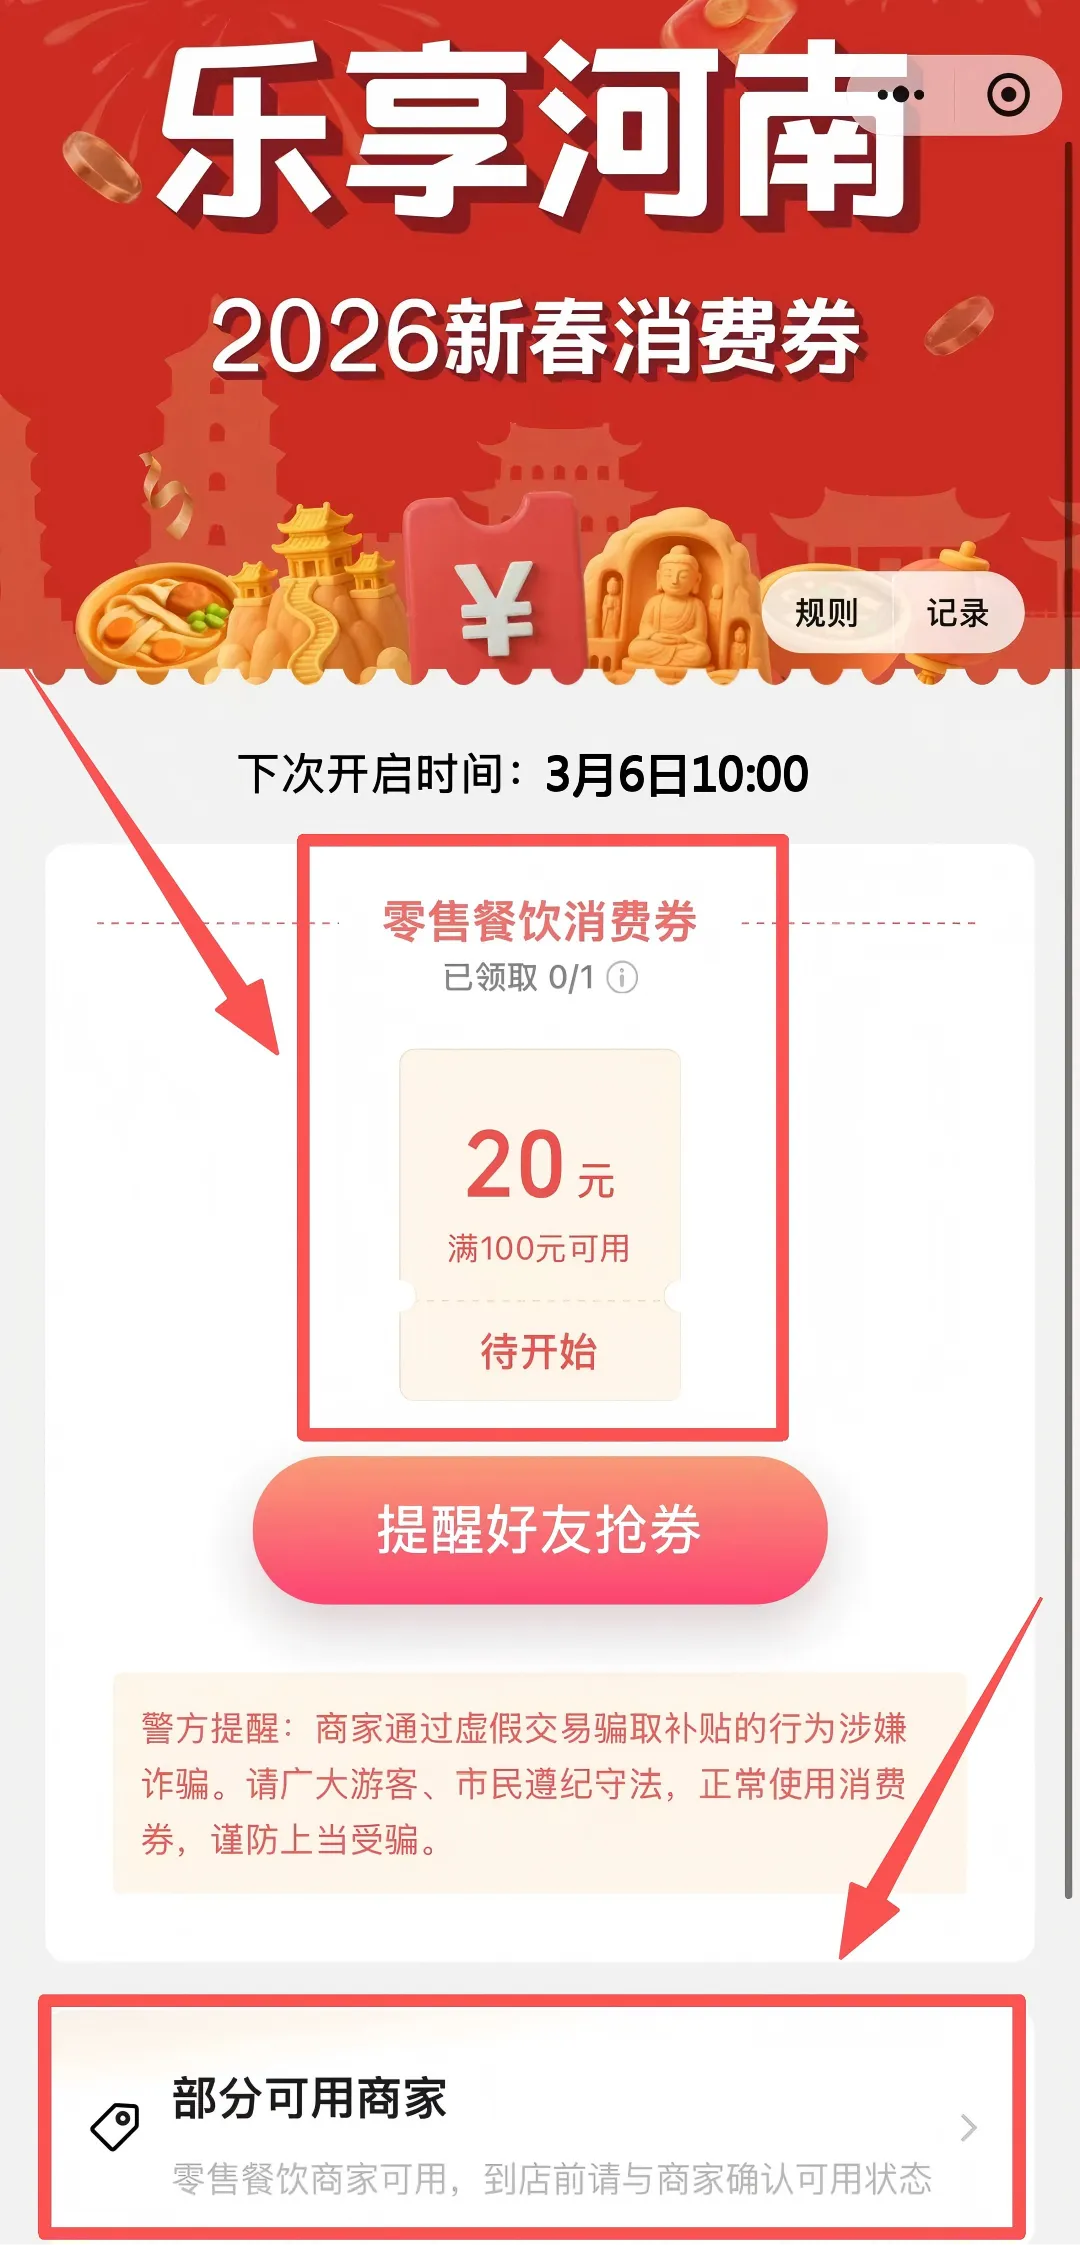Tap the 警方提醒 warning notice box
This screenshot has width=1080, height=2245.
540,1783
